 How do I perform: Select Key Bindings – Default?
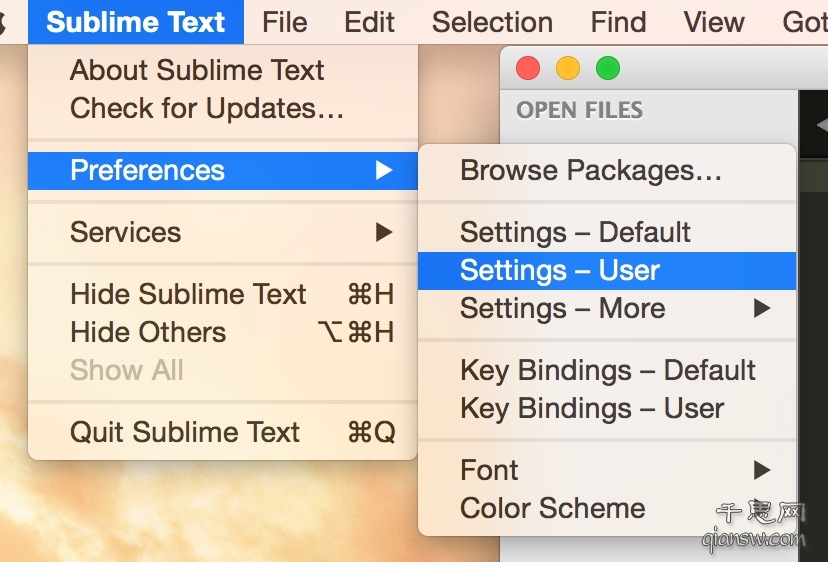607,370
